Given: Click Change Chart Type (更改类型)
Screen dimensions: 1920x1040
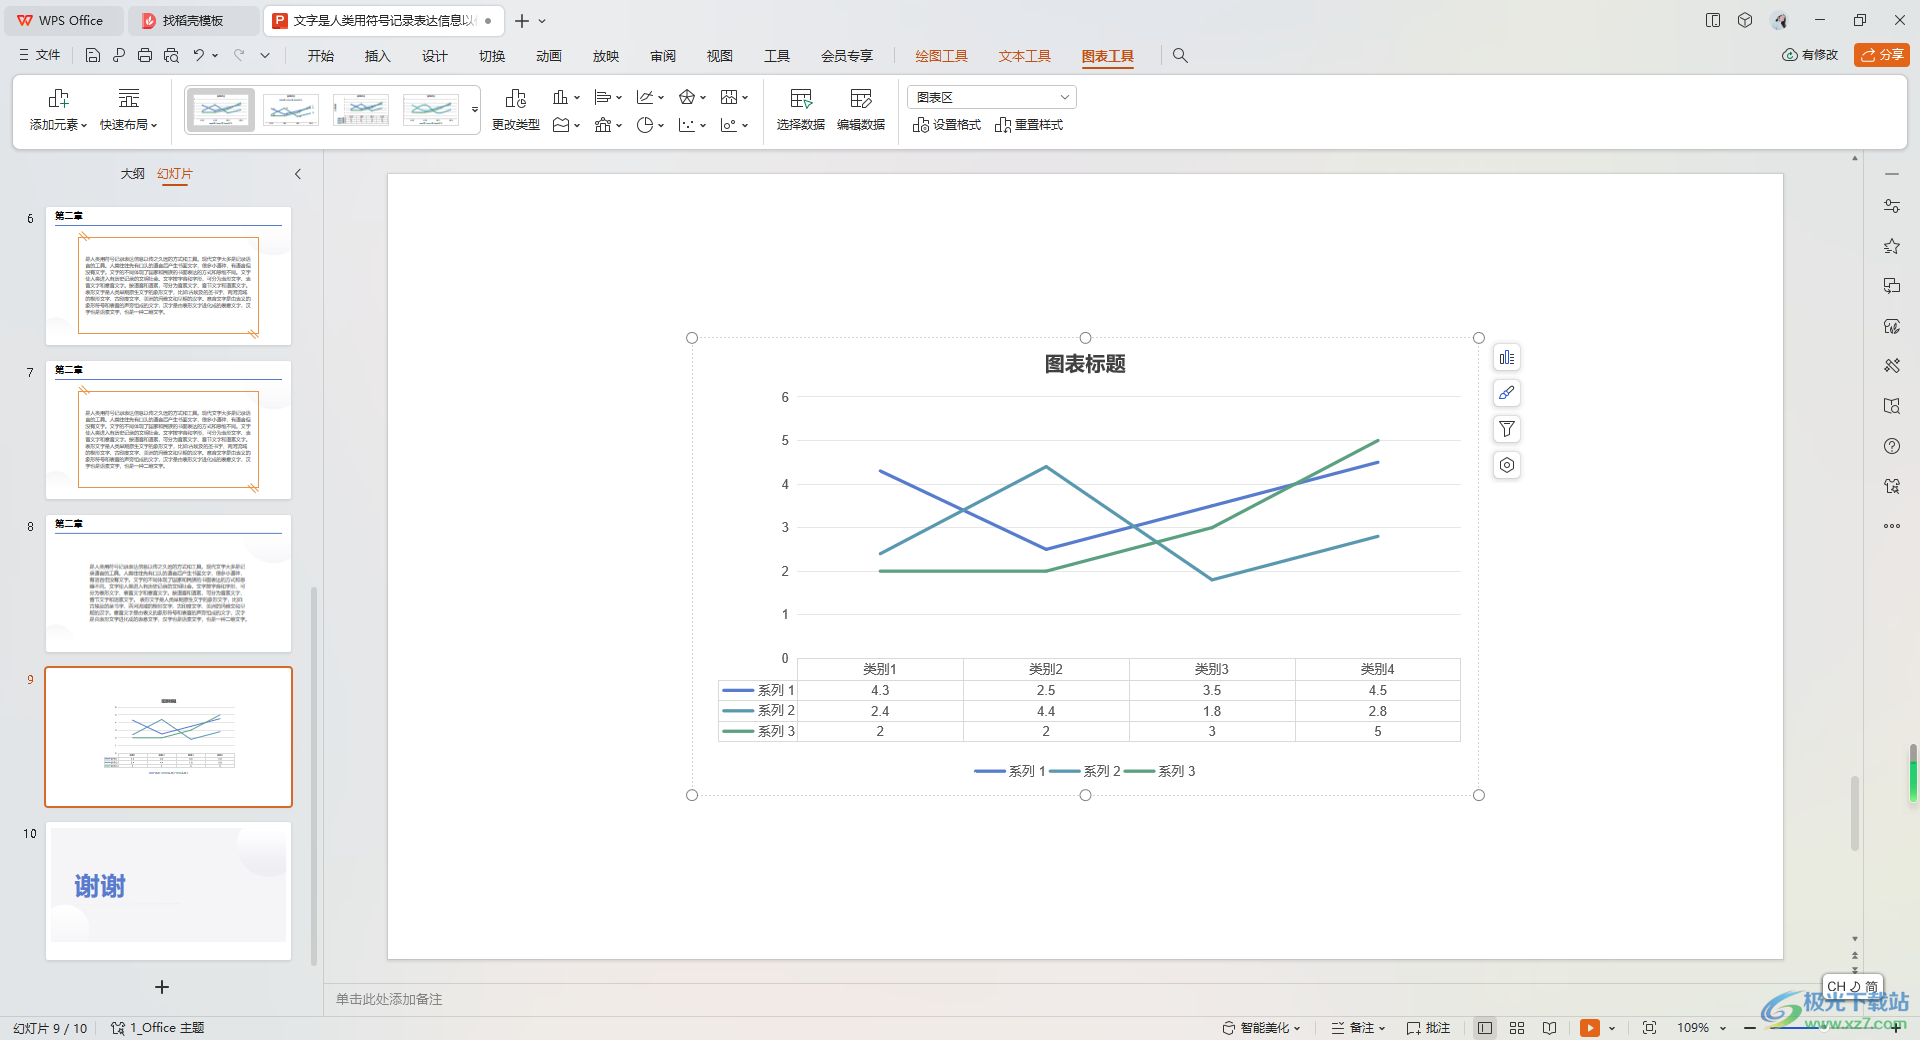Looking at the screenshot, I should [x=516, y=110].
